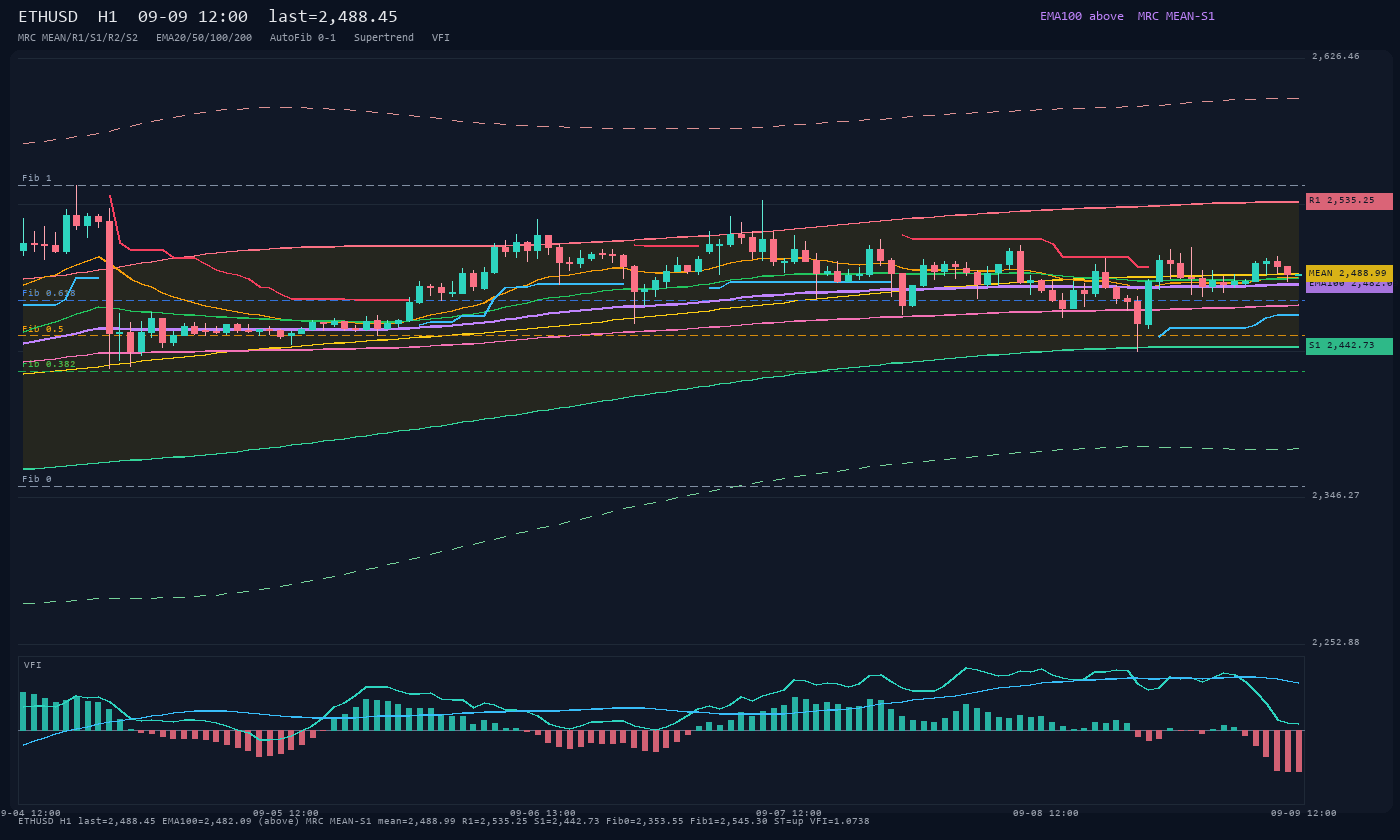Image resolution: width=1400 pixels, height=840 pixels.
Task: Click the 09-08 12:00 time axis label
Action: pyautogui.click(x=1046, y=813)
